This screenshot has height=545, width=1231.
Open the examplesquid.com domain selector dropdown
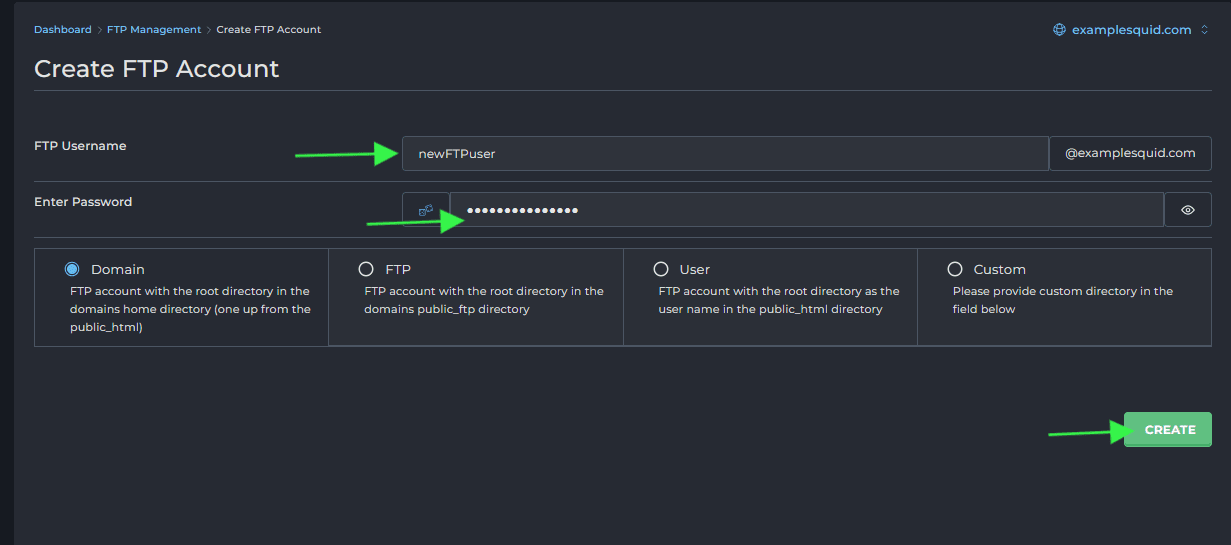click(1131, 30)
